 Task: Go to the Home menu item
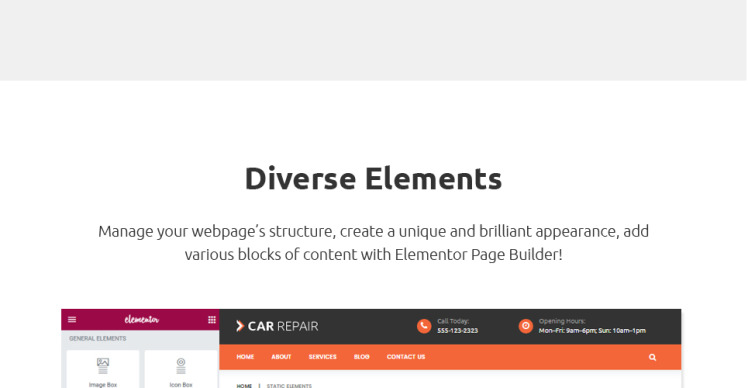click(245, 357)
